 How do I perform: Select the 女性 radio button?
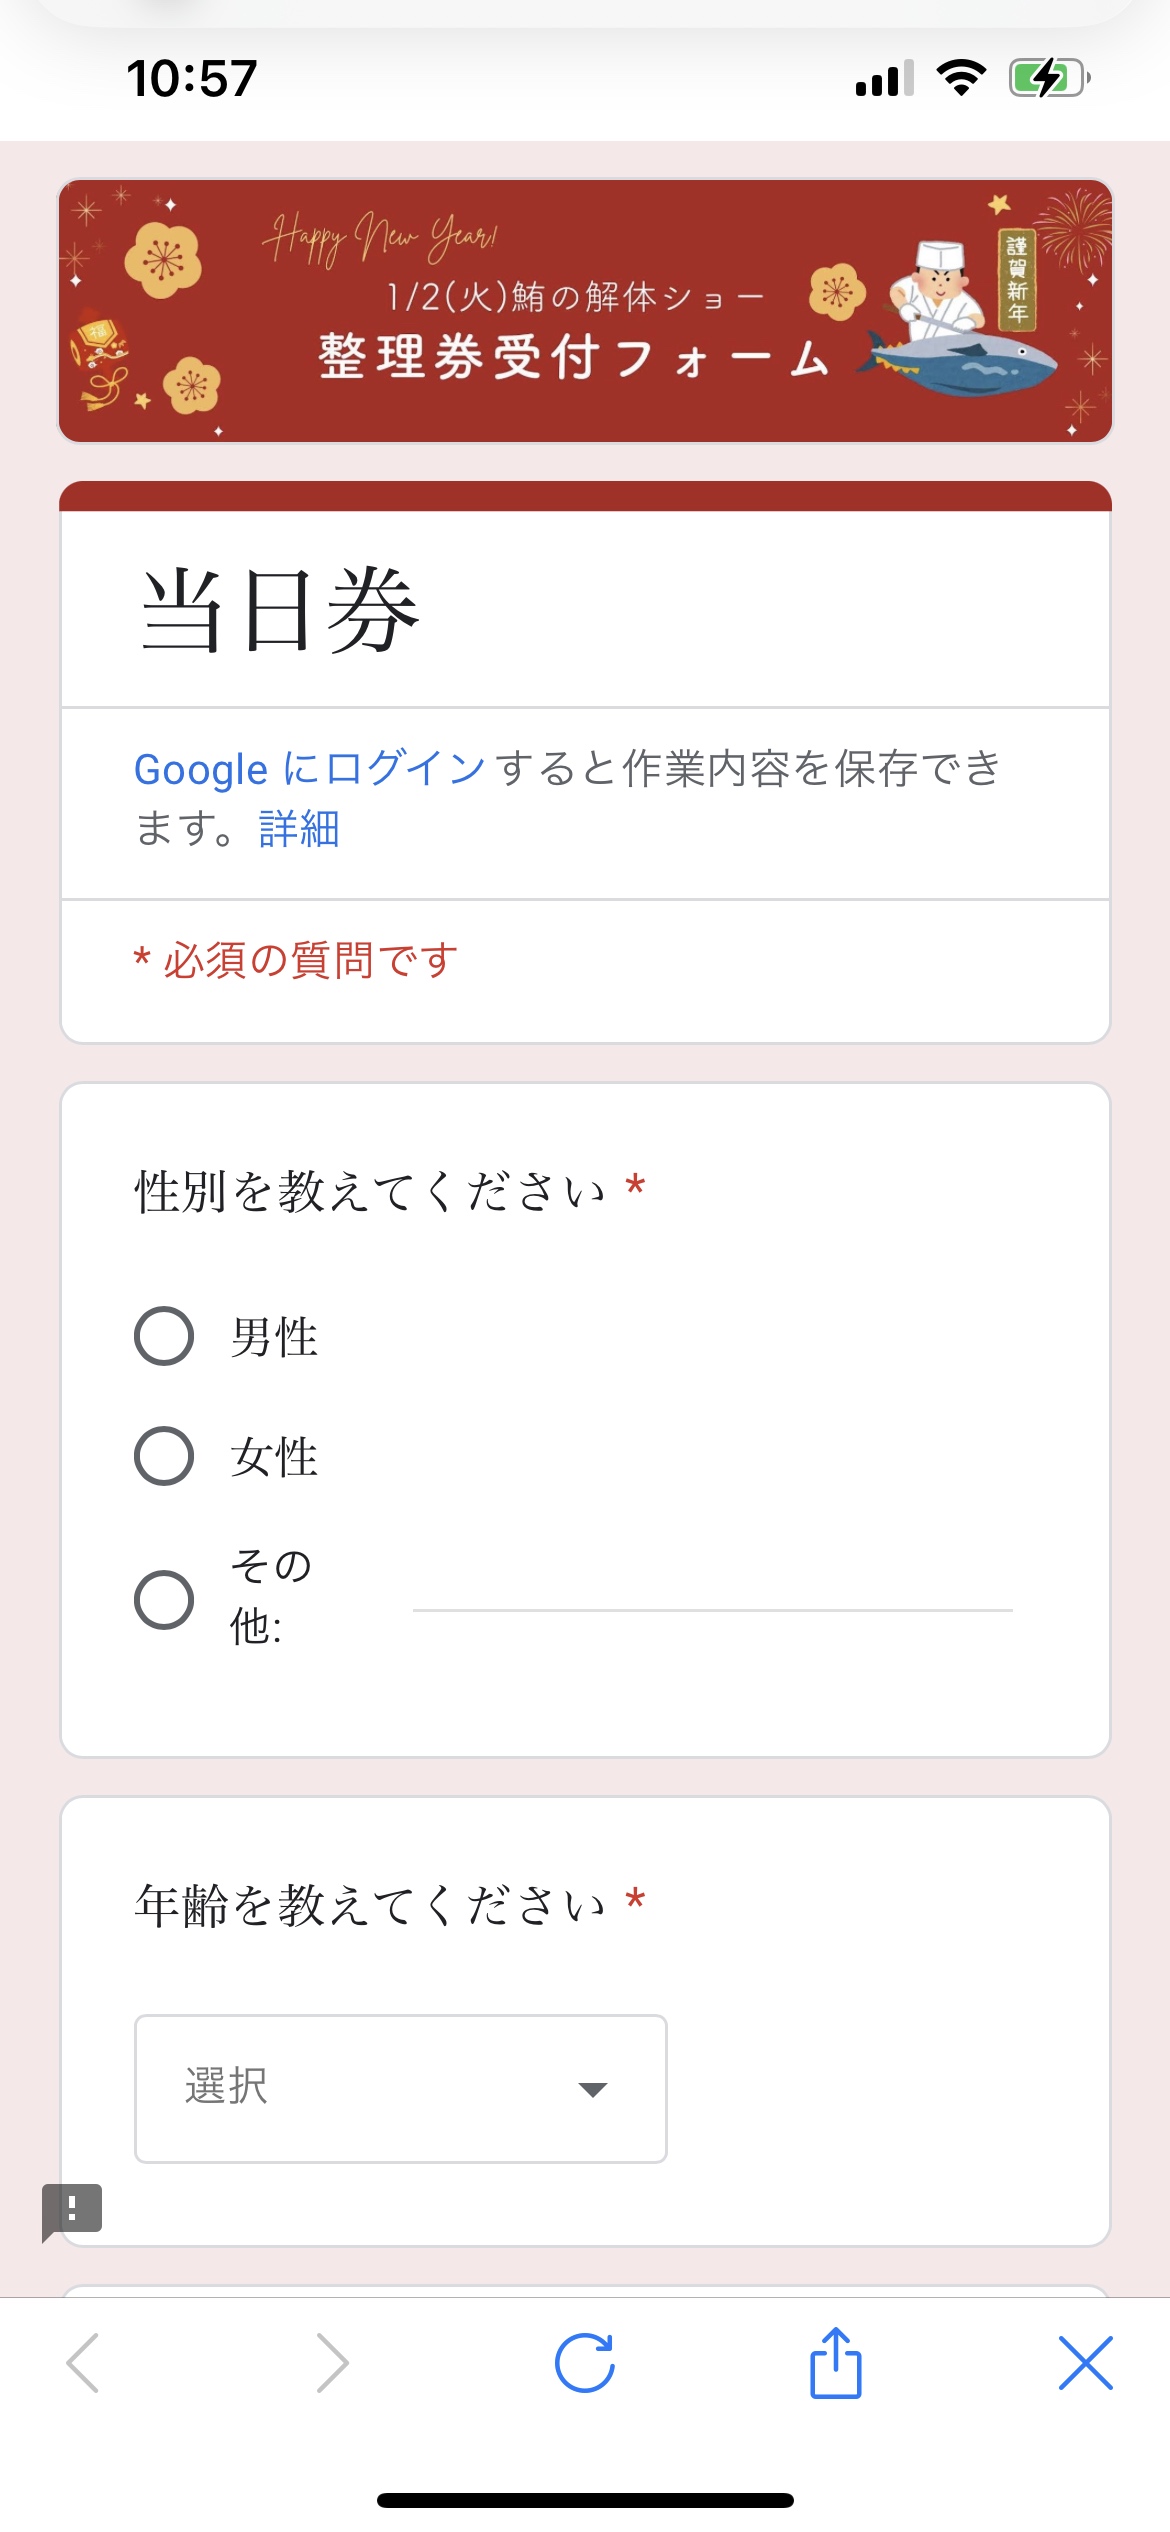[164, 1456]
